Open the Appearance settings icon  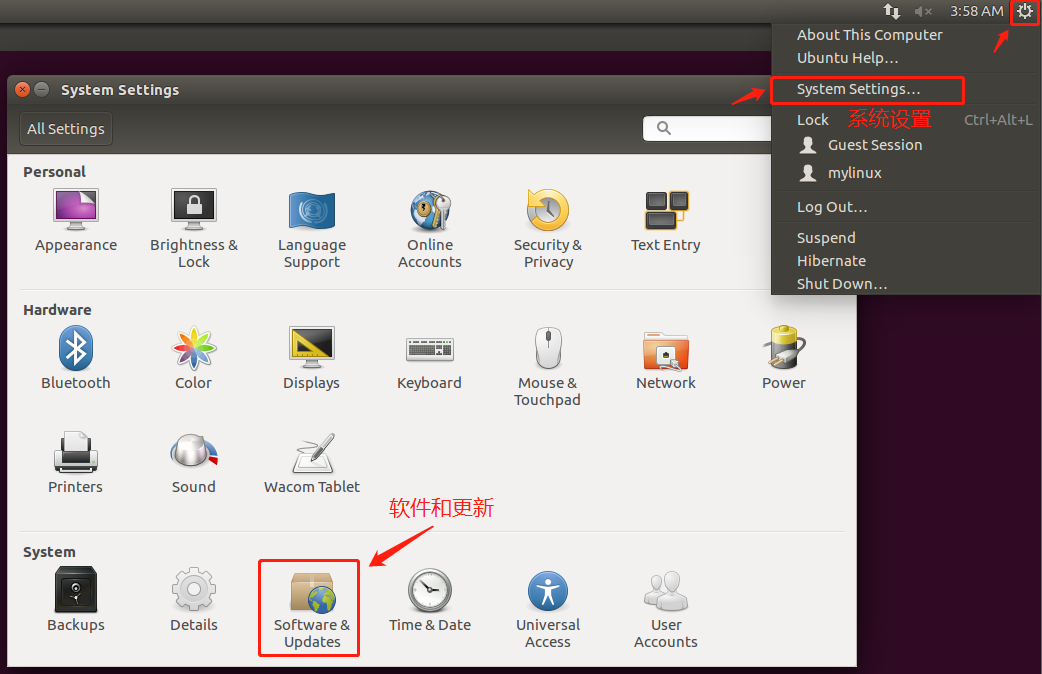[76, 221]
